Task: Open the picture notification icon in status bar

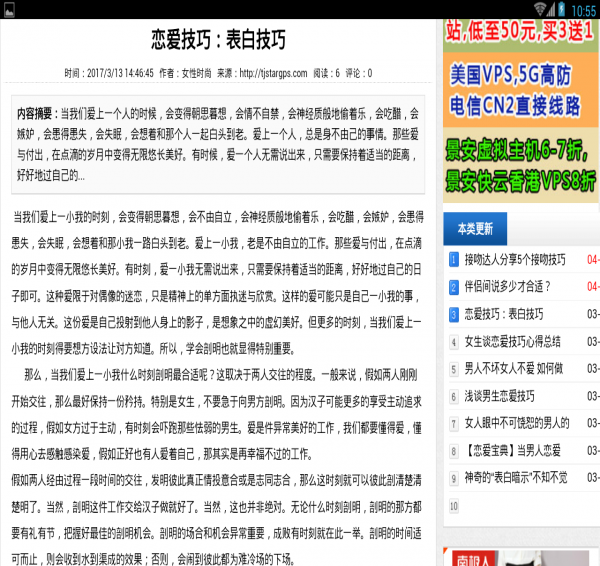Action: [9, 10]
